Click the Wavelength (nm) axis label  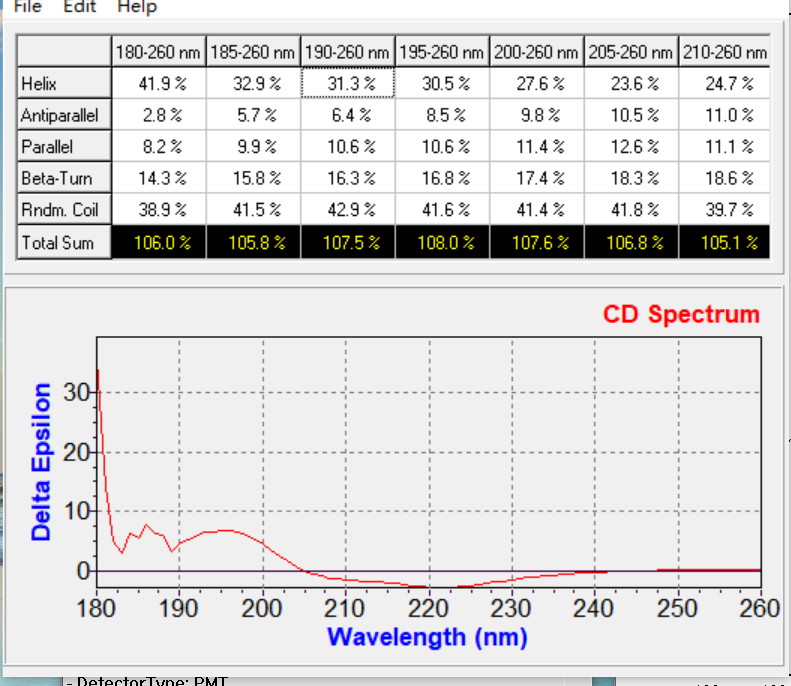pos(427,637)
